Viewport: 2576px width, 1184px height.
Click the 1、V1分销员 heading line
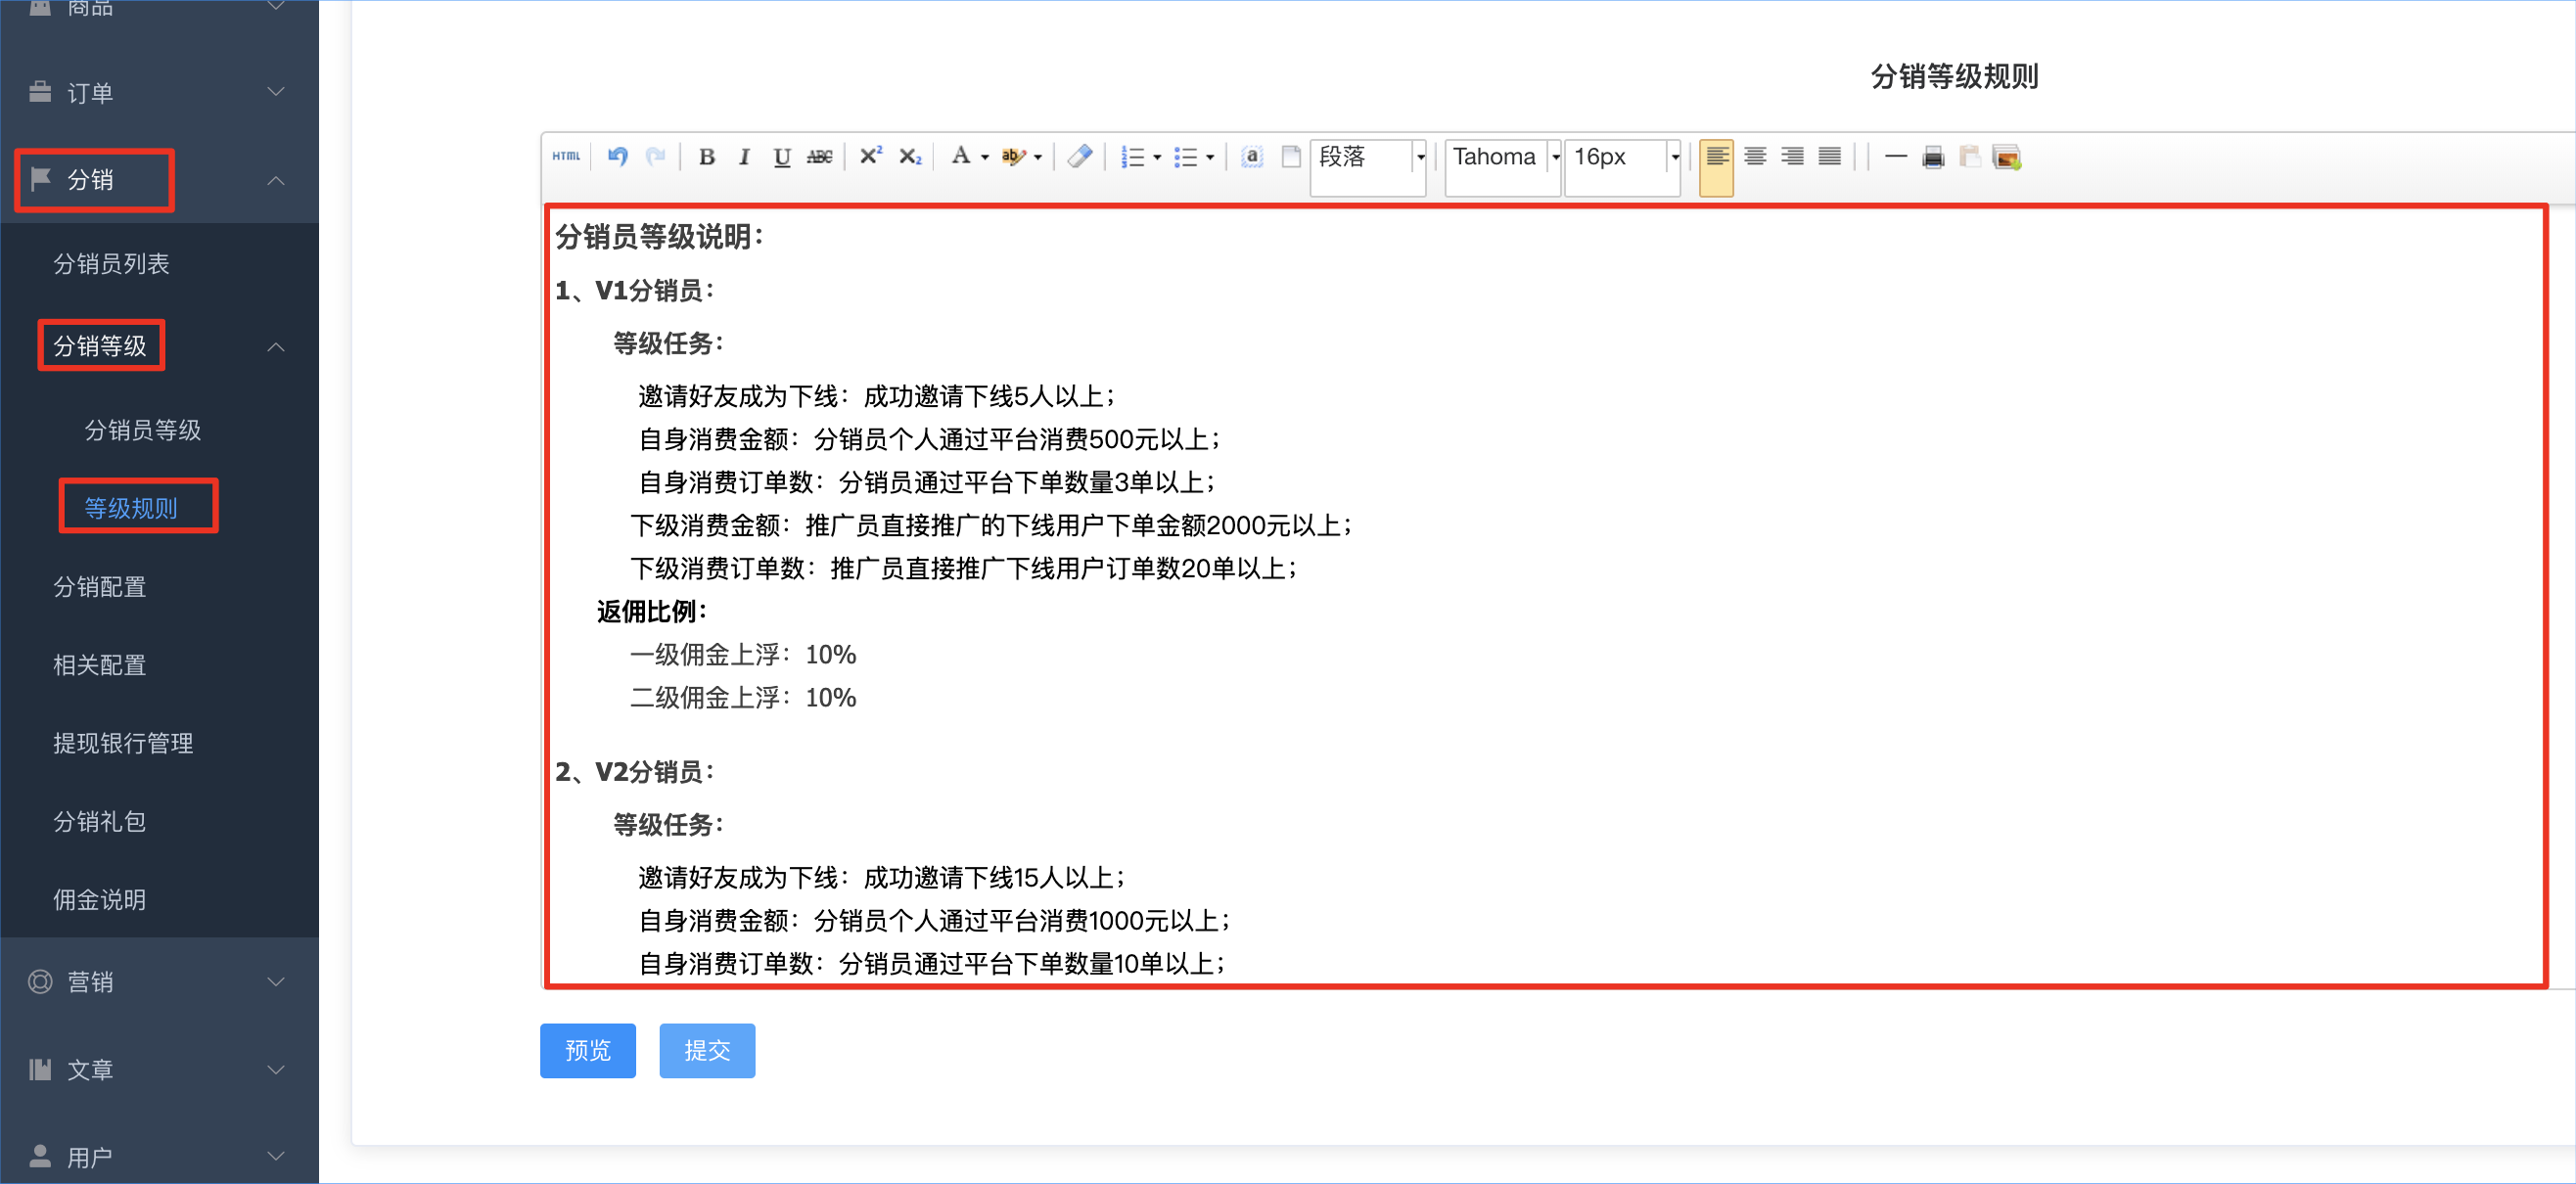[x=635, y=291]
